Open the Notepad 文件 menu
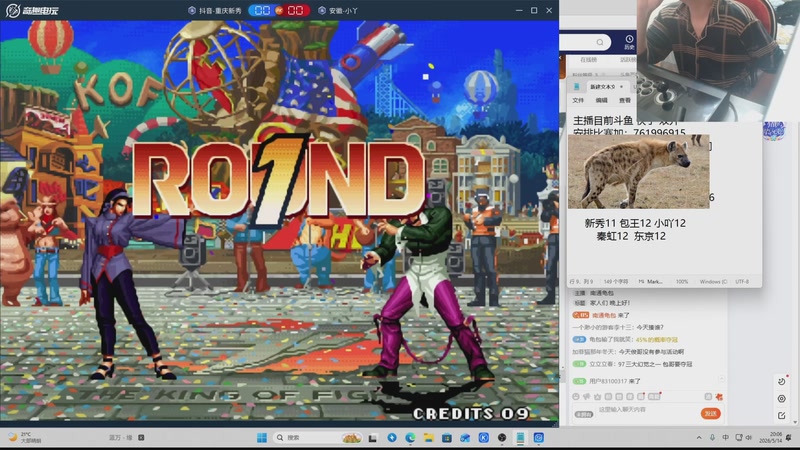800x450 pixels. pyautogui.click(x=578, y=101)
